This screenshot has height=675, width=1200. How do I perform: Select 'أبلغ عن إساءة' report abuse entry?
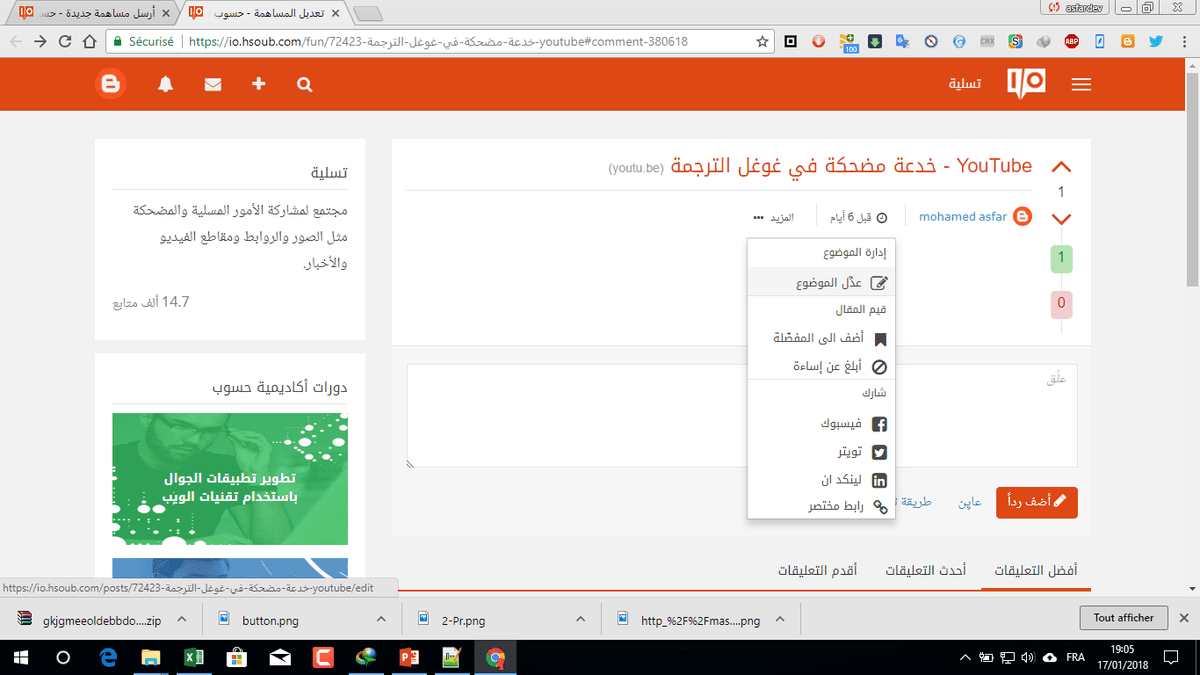821,367
